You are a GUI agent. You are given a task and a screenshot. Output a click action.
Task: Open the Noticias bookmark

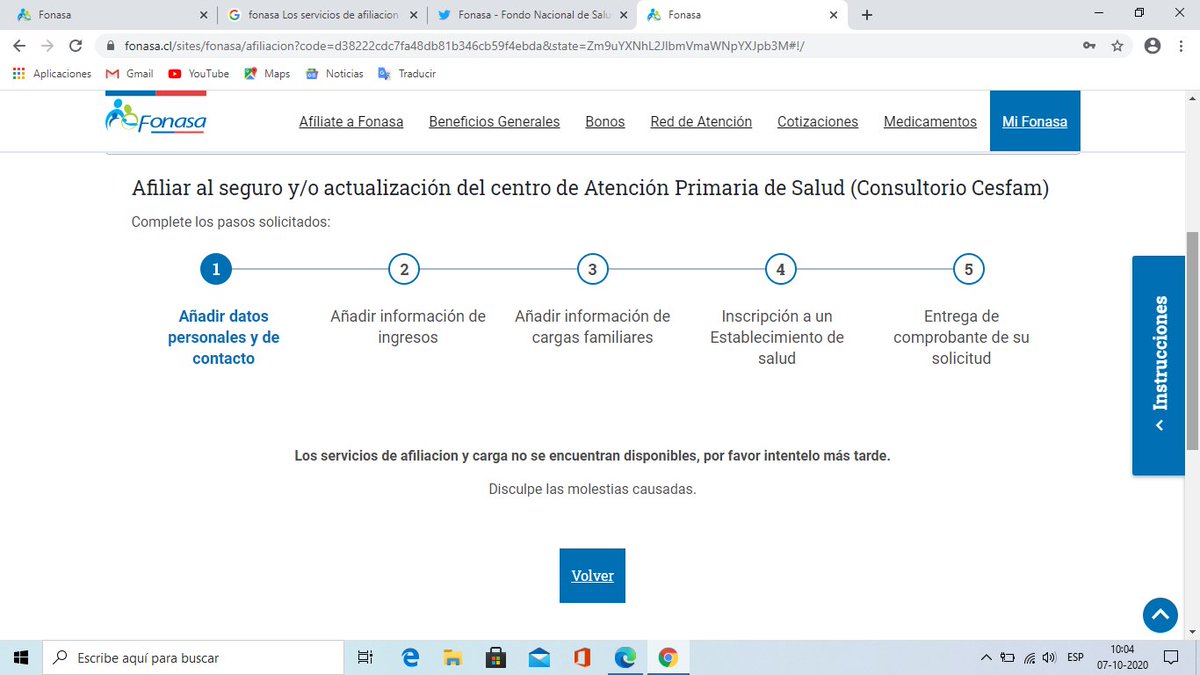[334, 74]
